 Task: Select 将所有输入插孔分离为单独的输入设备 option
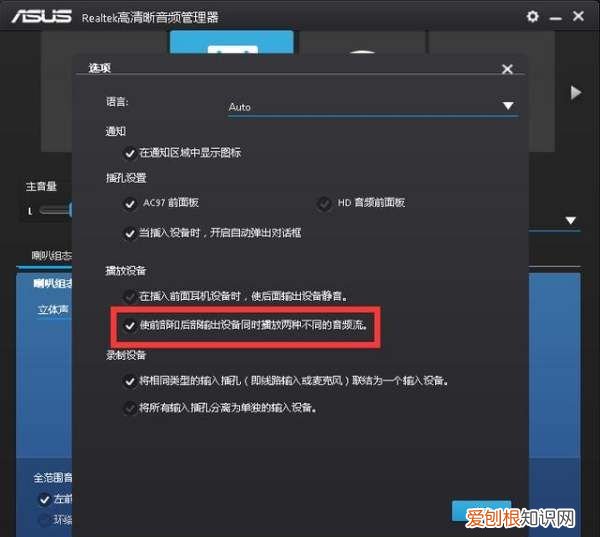130,408
